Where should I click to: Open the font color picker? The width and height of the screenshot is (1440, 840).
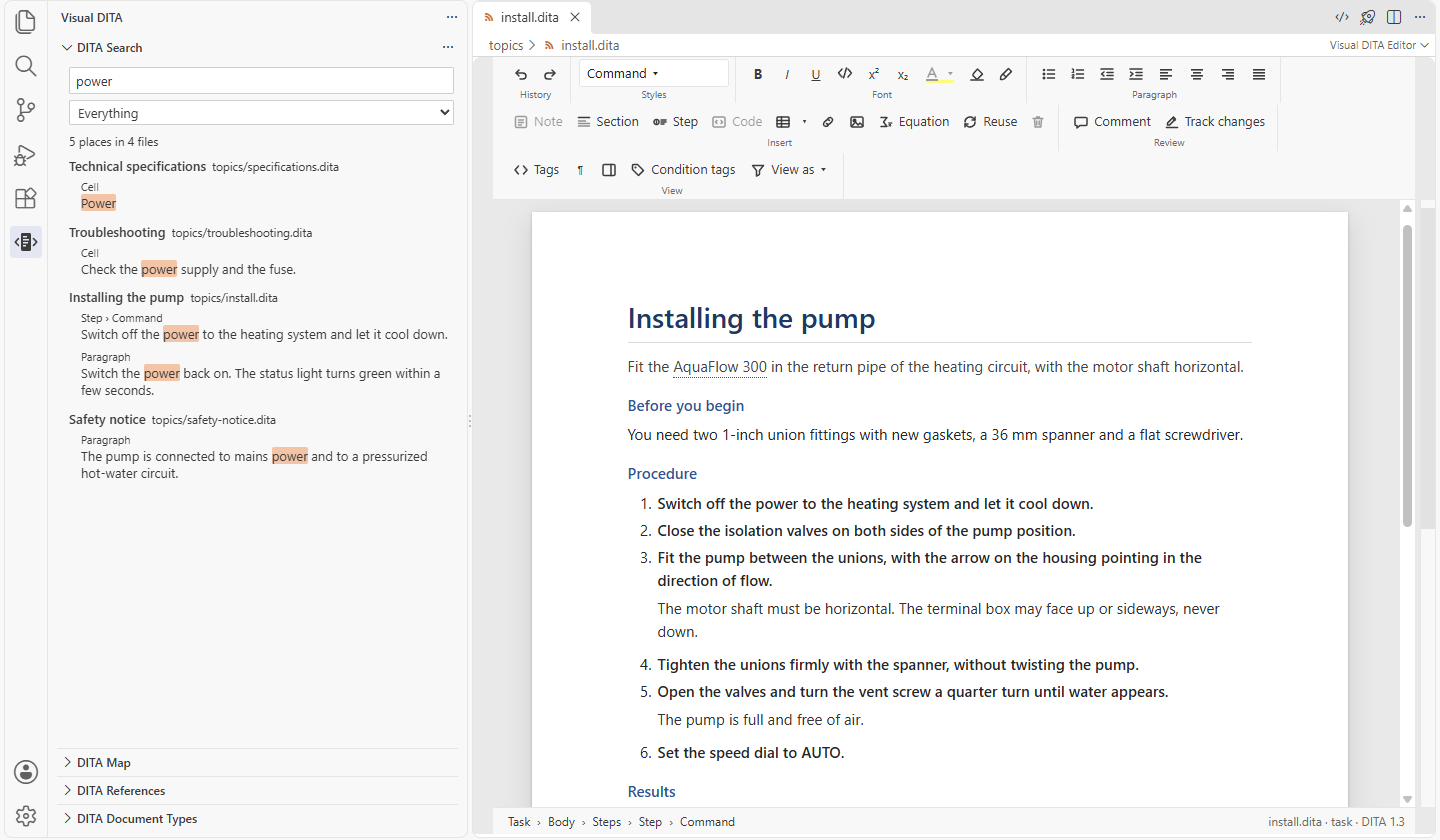coord(938,74)
